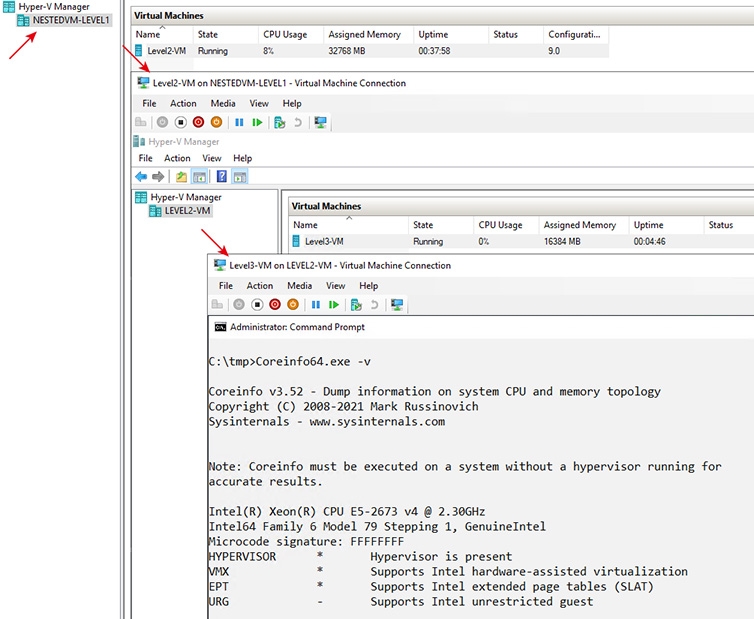The image size is (754, 619).
Task: Open Action menu in Level2-VM connection window
Action: click(183, 103)
